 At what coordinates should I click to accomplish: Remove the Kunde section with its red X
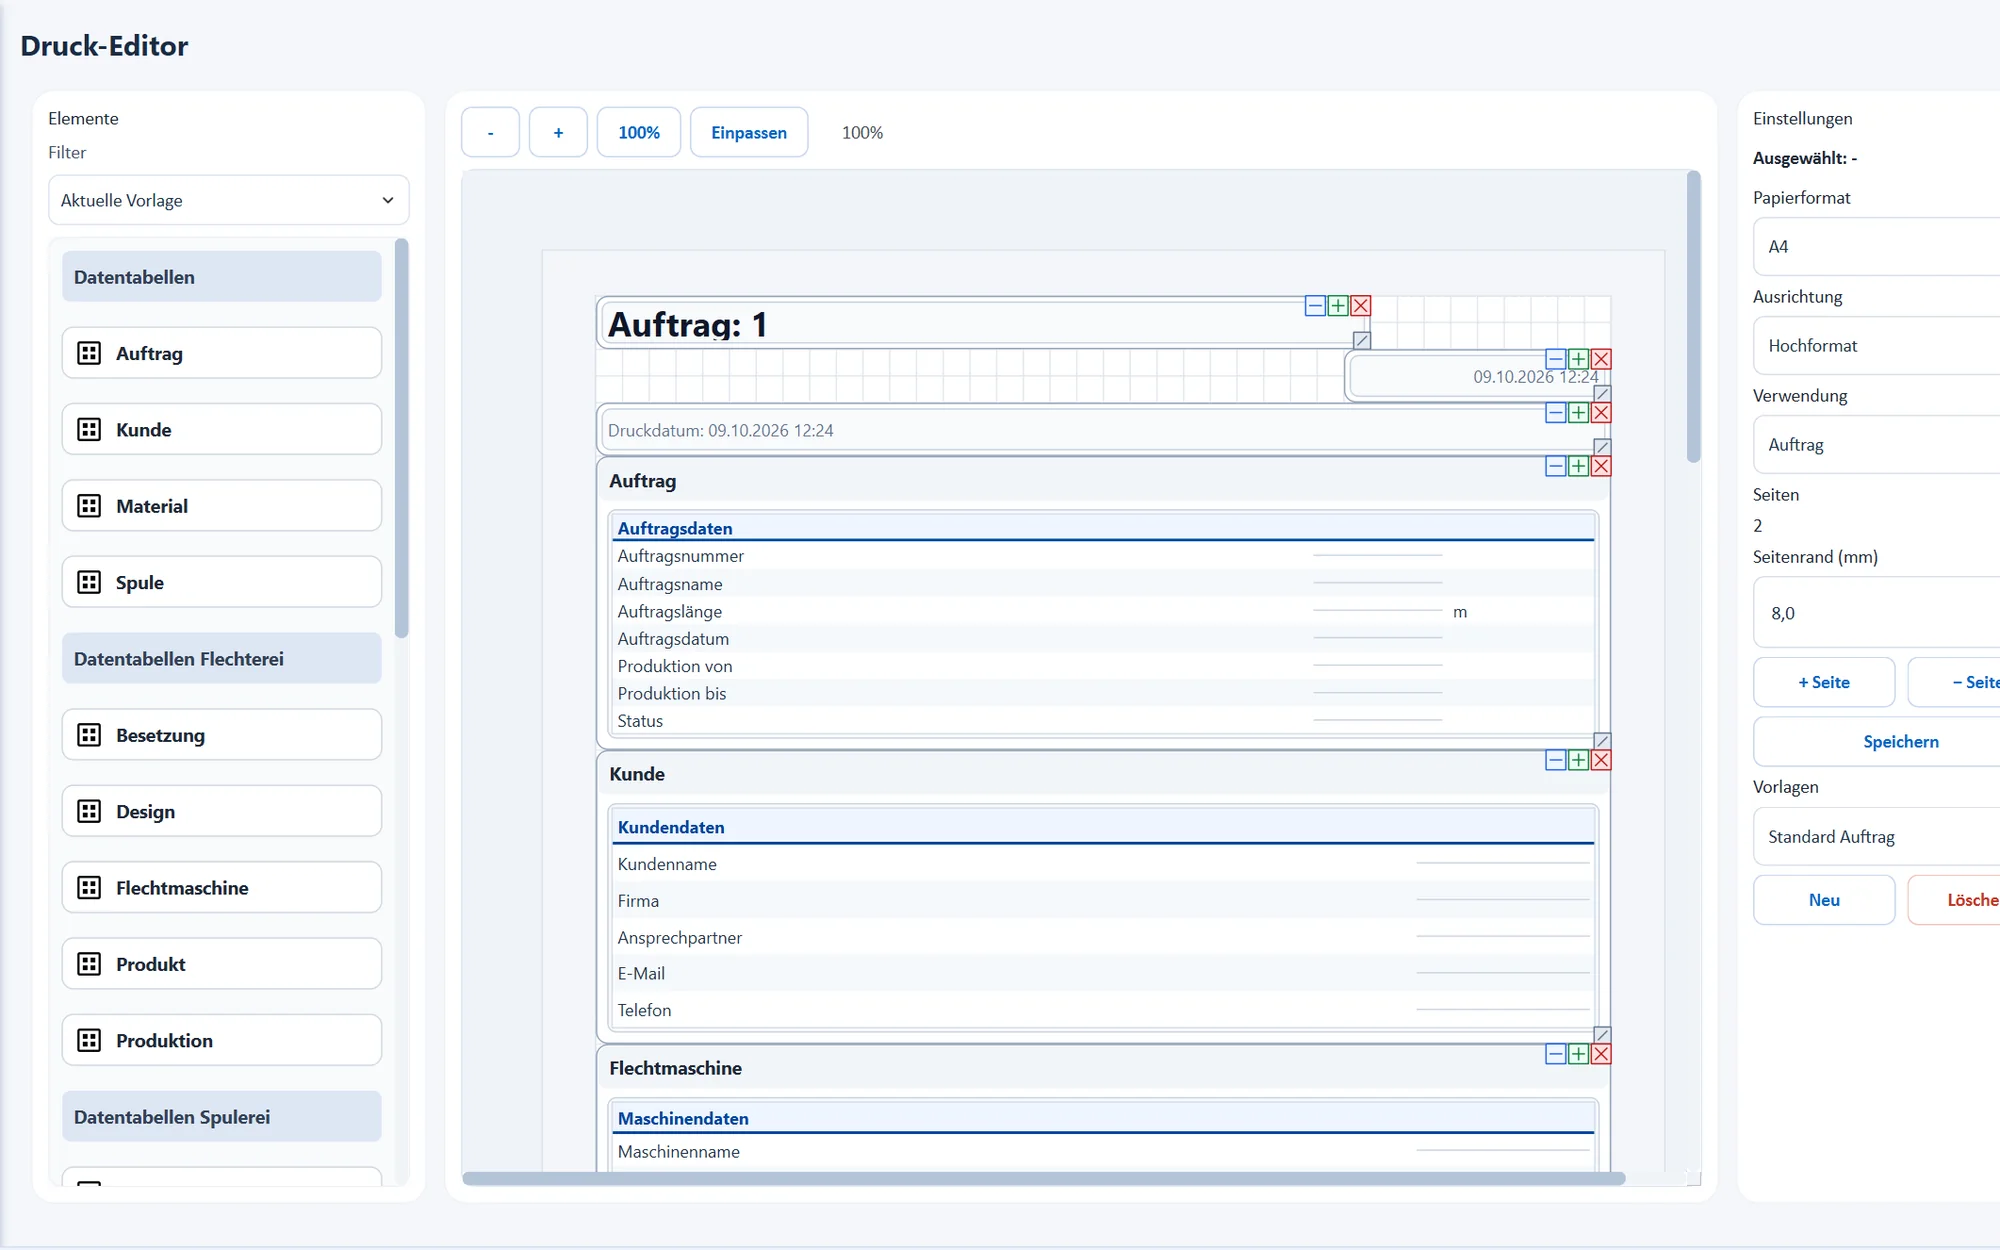point(1601,760)
